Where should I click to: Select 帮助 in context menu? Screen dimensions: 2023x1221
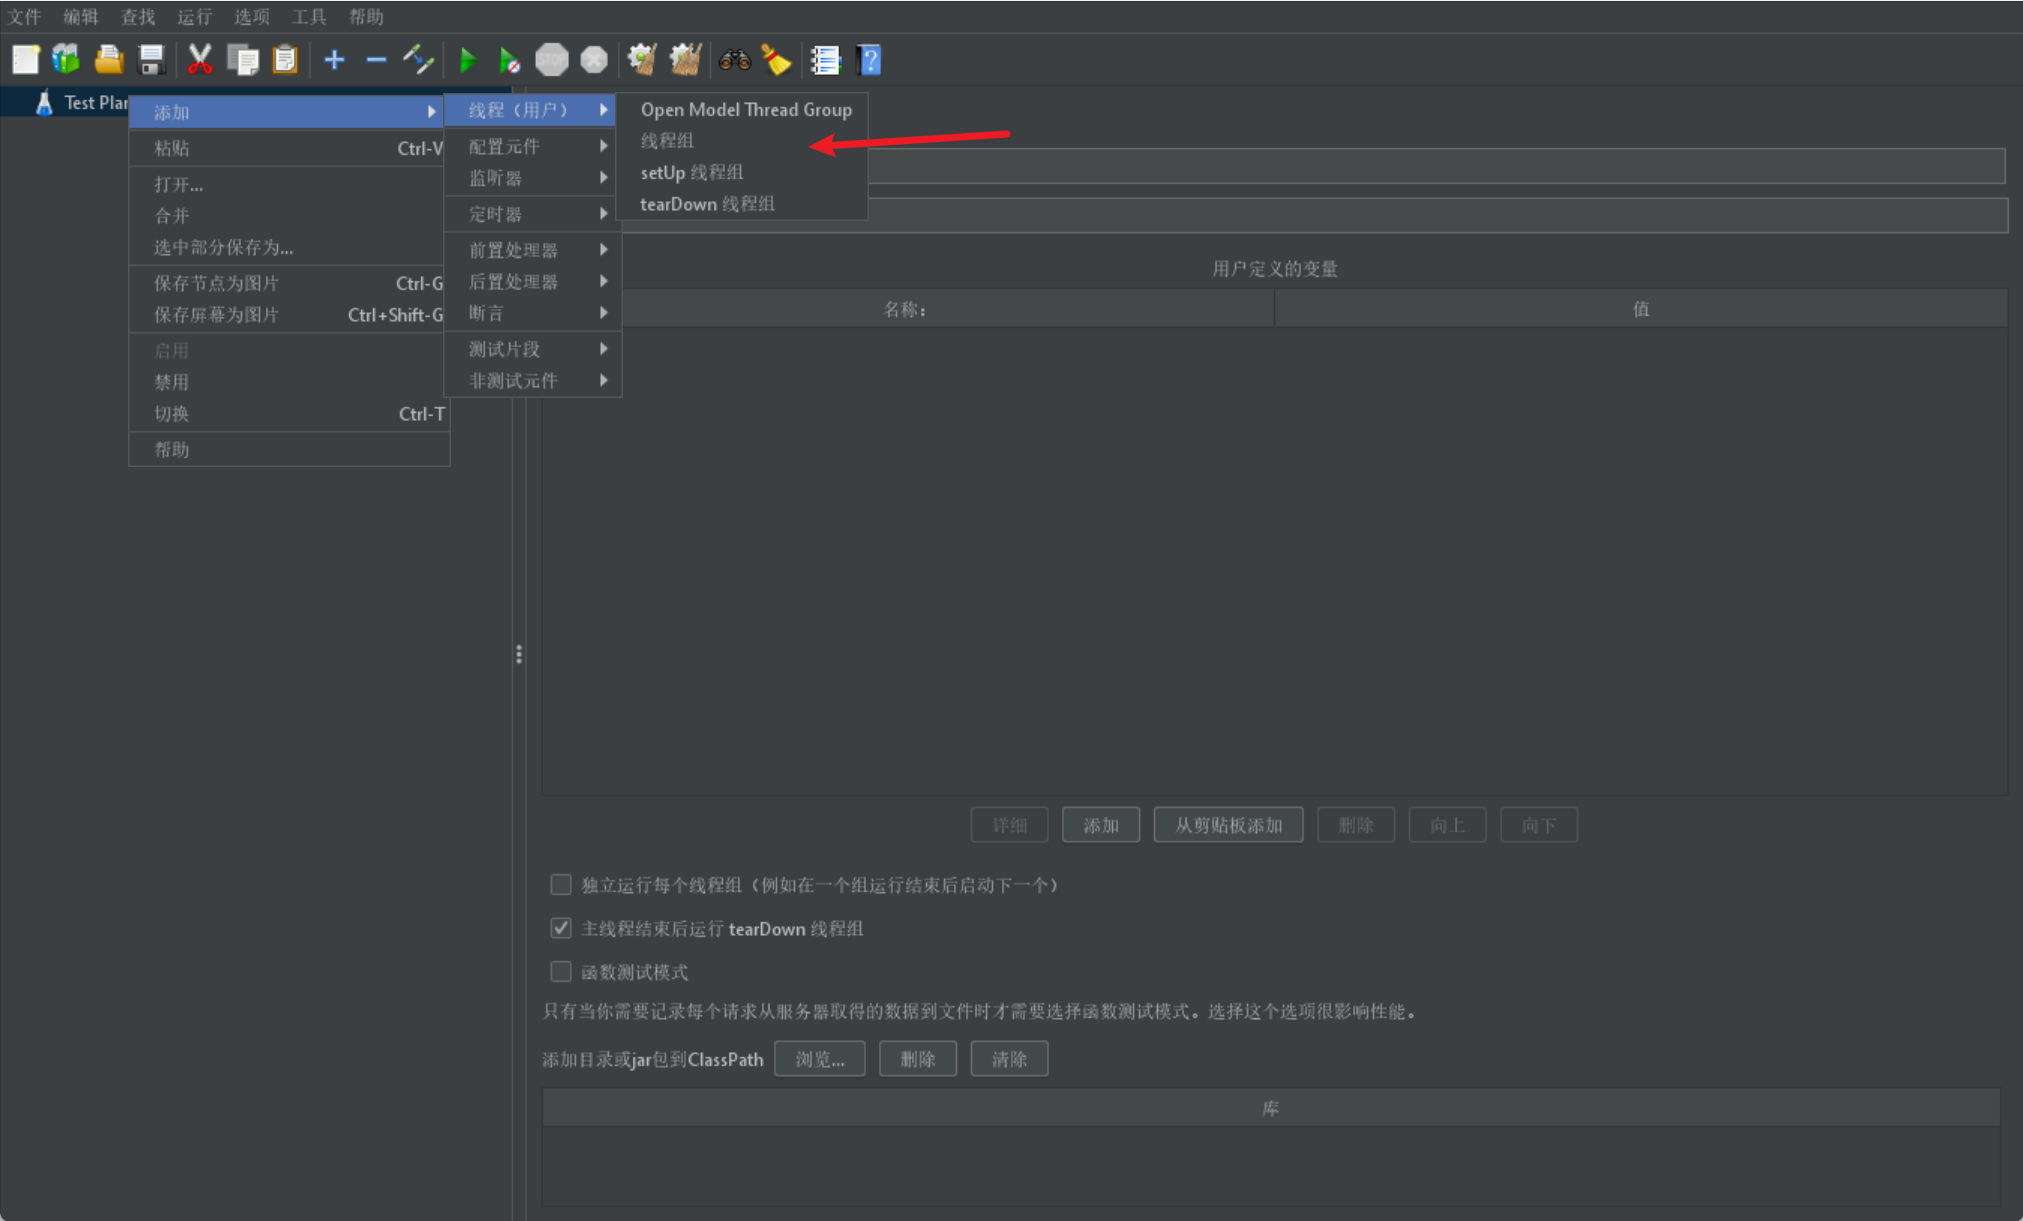click(289, 450)
